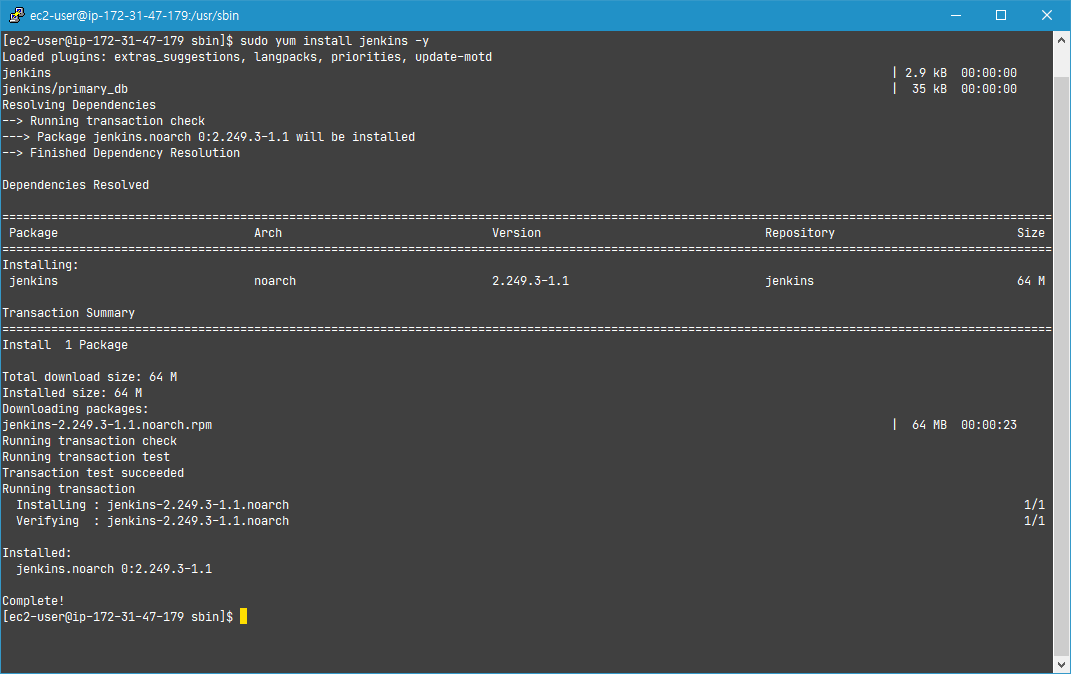Click the 'Verifying : jenkins-2.249.3-1.1.noarch' line
This screenshot has height=674, width=1071.
(x=152, y=521)
